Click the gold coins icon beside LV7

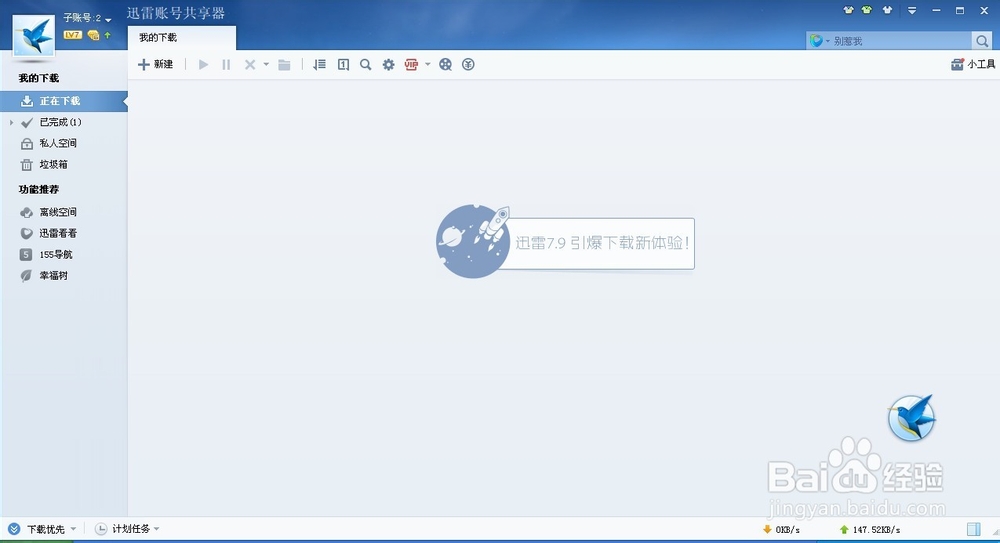[94, 35]
